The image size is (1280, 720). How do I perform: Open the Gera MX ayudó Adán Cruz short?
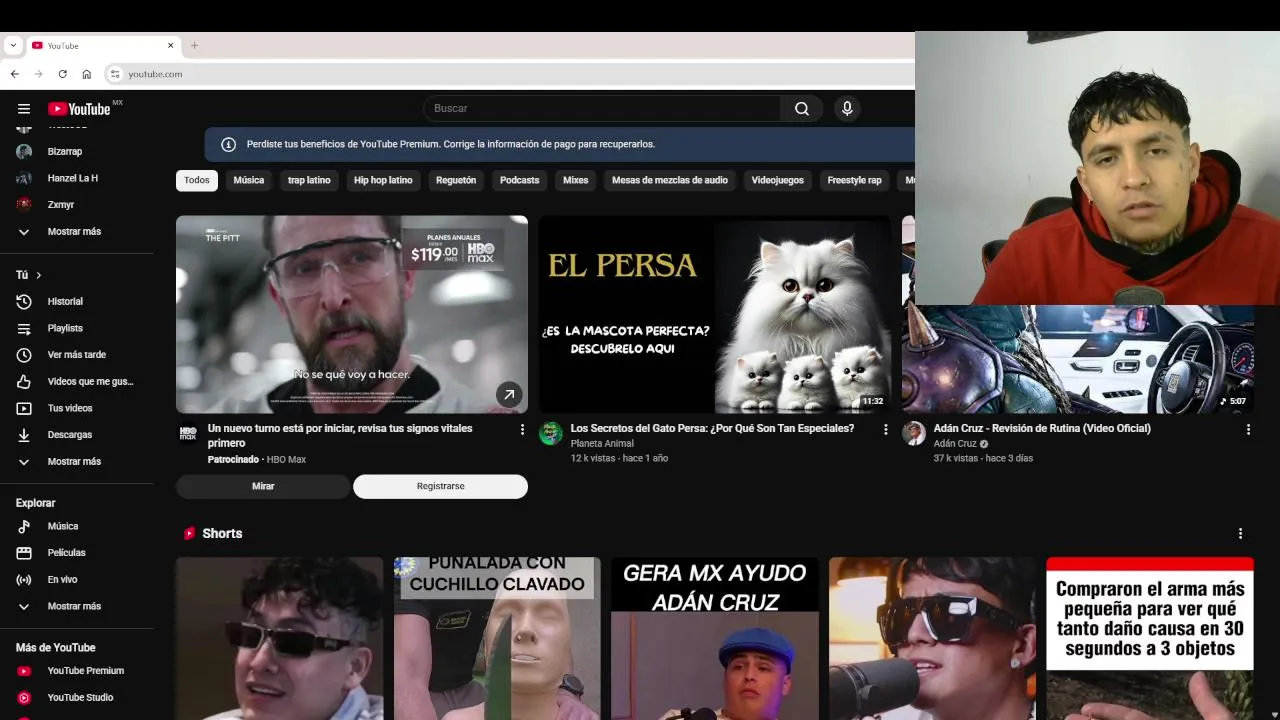tap(715, 638)
